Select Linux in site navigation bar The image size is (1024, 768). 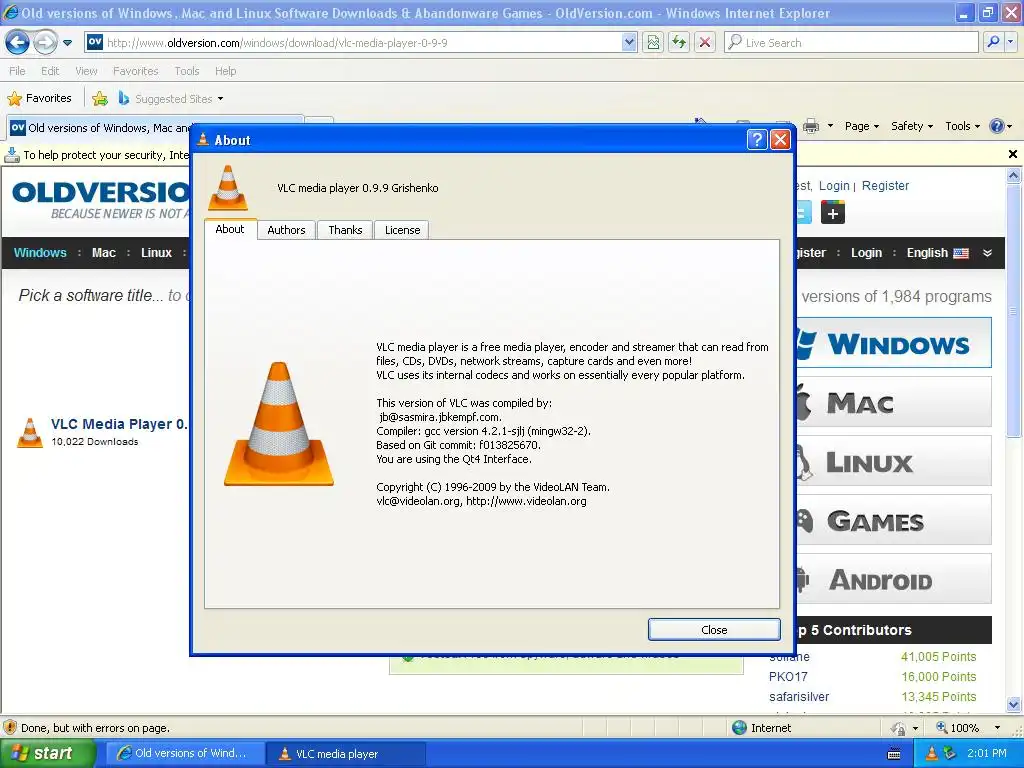156,253
